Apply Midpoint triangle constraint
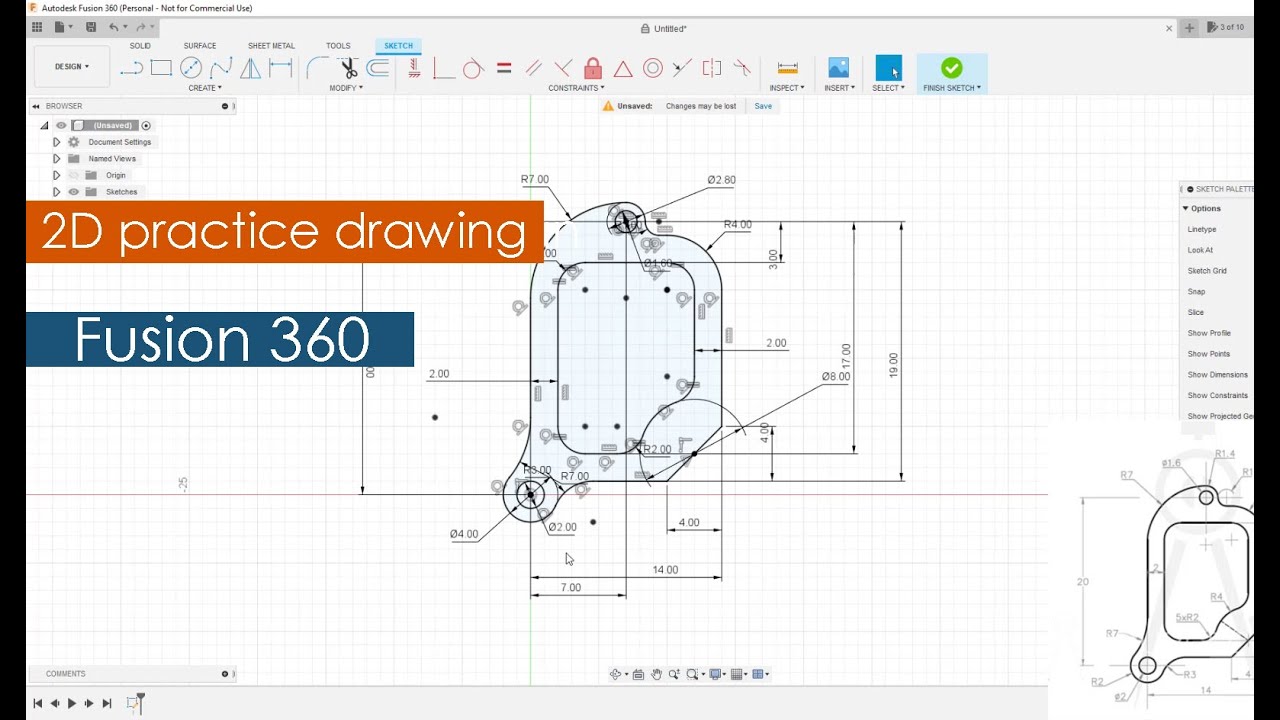The height and width of the screenshot is (720, 1280). (623, 68)
